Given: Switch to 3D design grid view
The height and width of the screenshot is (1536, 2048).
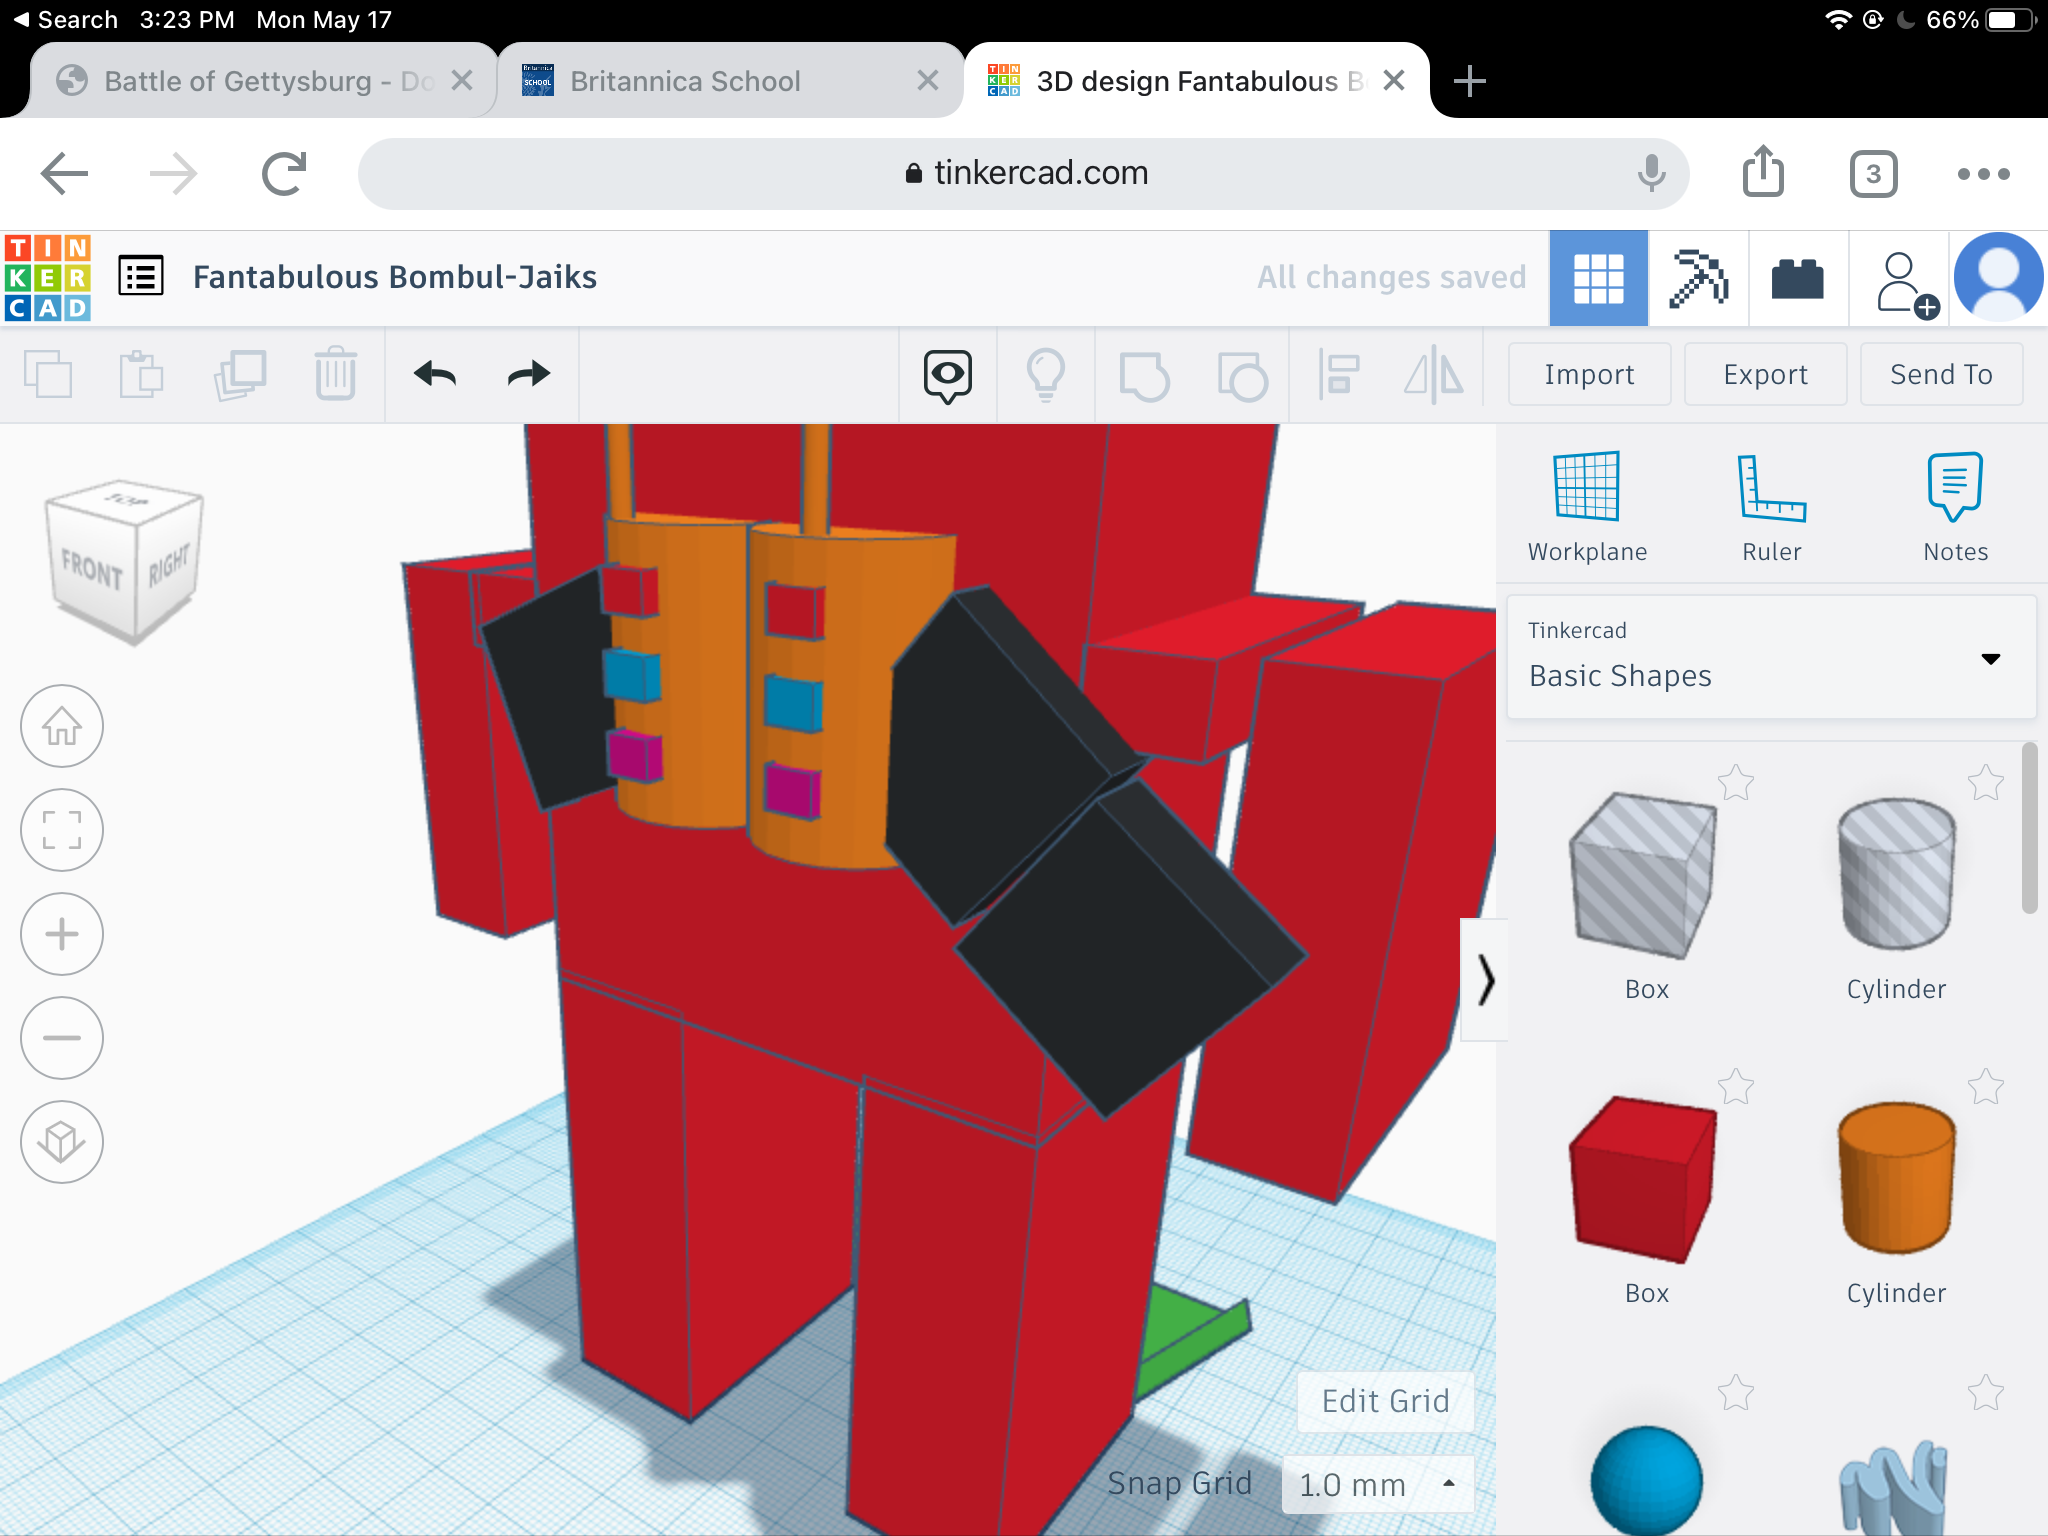Looking at the screenshot, I should coord(1598,278).
